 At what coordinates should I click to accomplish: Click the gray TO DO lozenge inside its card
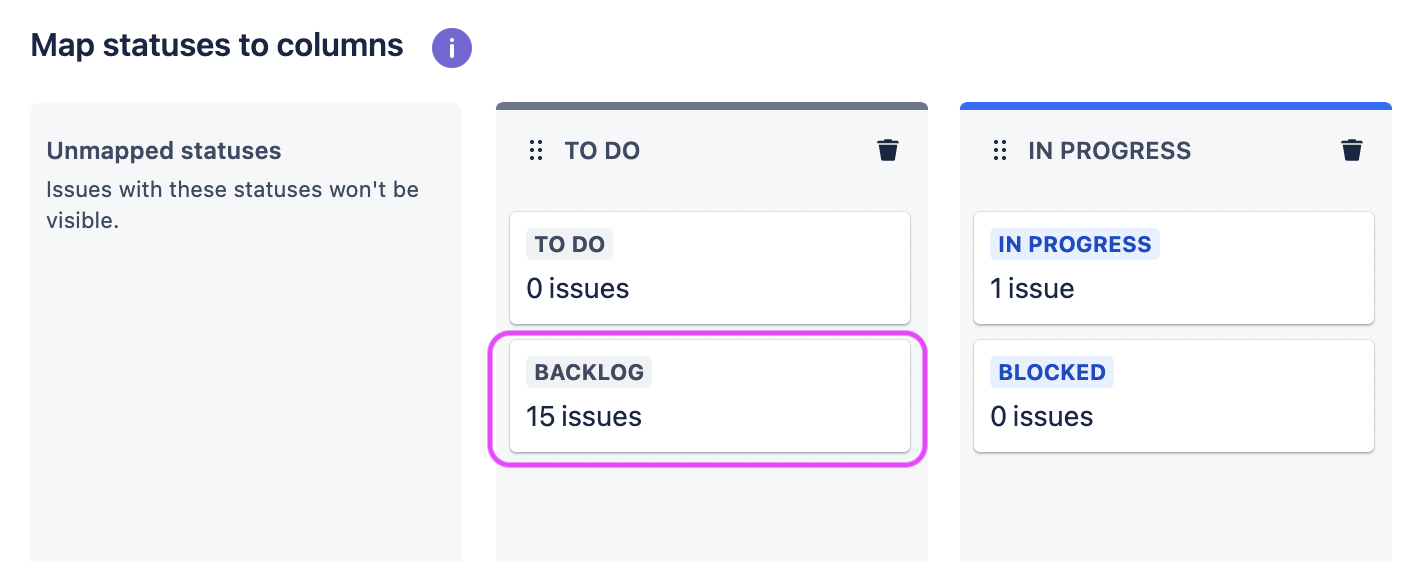(x=570, y=244)
